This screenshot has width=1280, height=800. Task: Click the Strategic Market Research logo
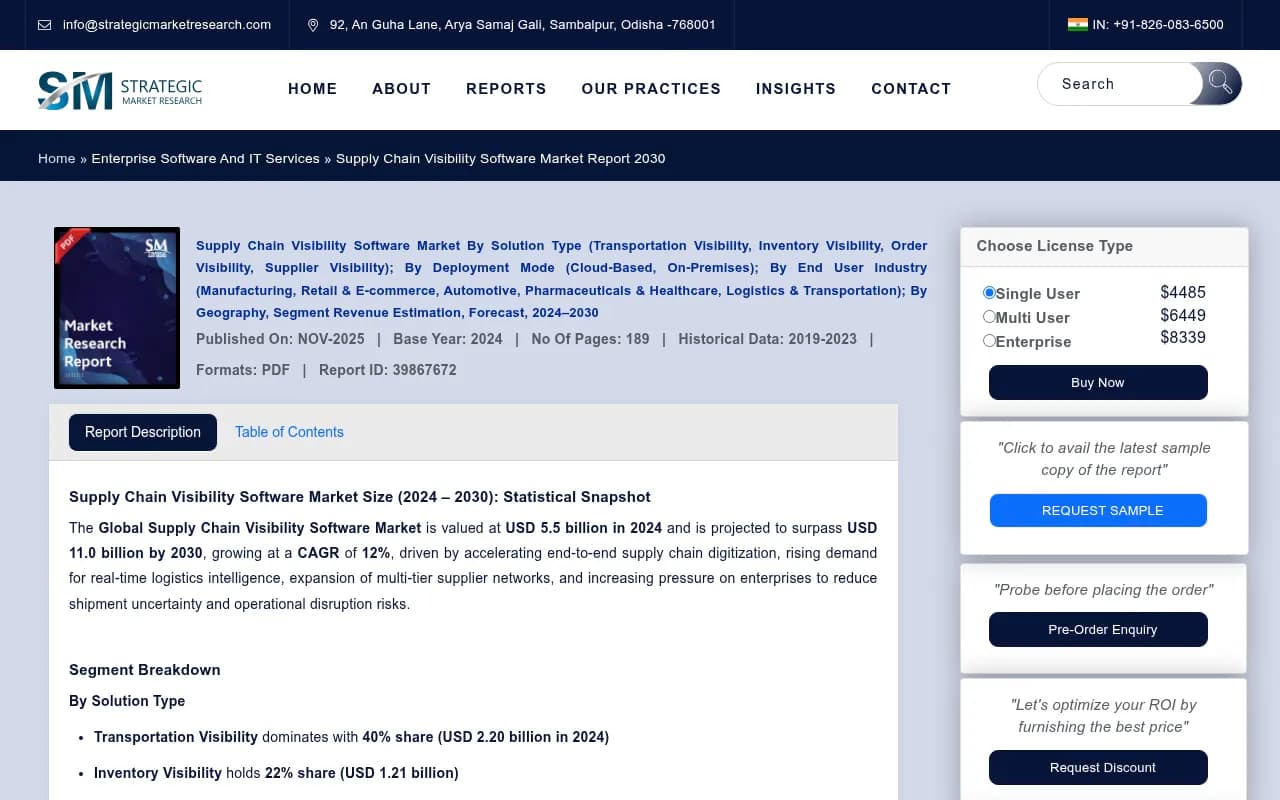pyautogui.click(x=120, y=90)
